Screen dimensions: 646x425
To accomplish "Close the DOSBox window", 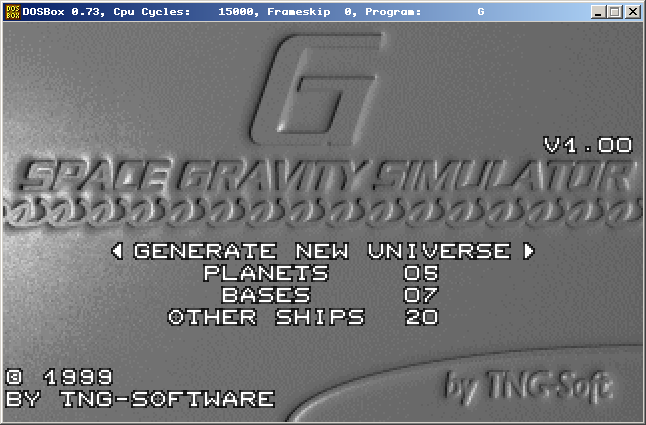I will coord(632,12).
